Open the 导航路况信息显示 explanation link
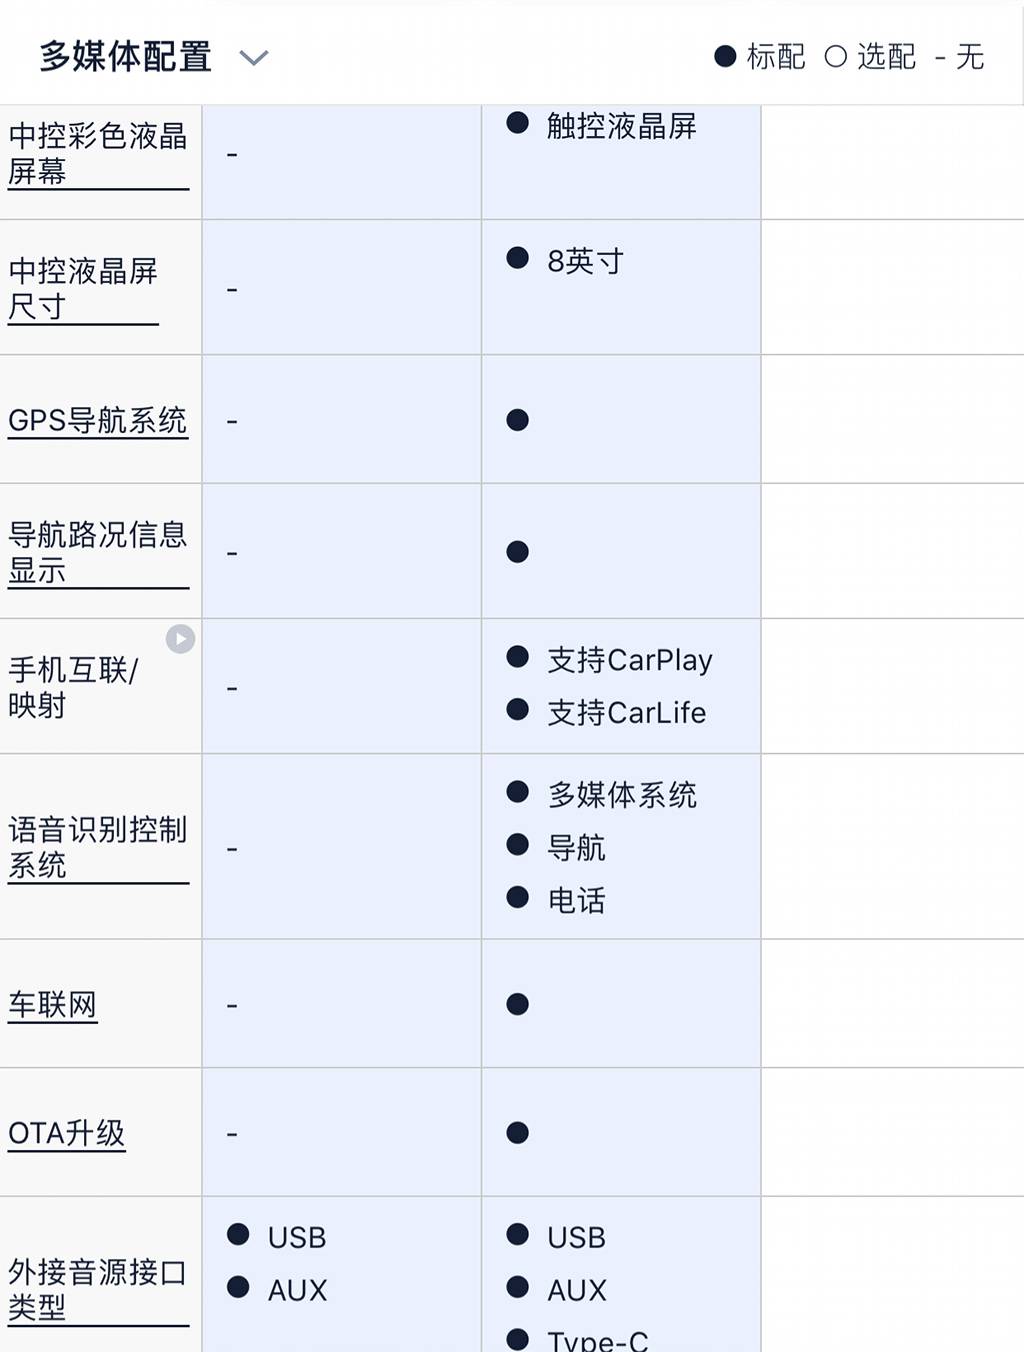This screenshot has height=1352, width=1024. 97,552
